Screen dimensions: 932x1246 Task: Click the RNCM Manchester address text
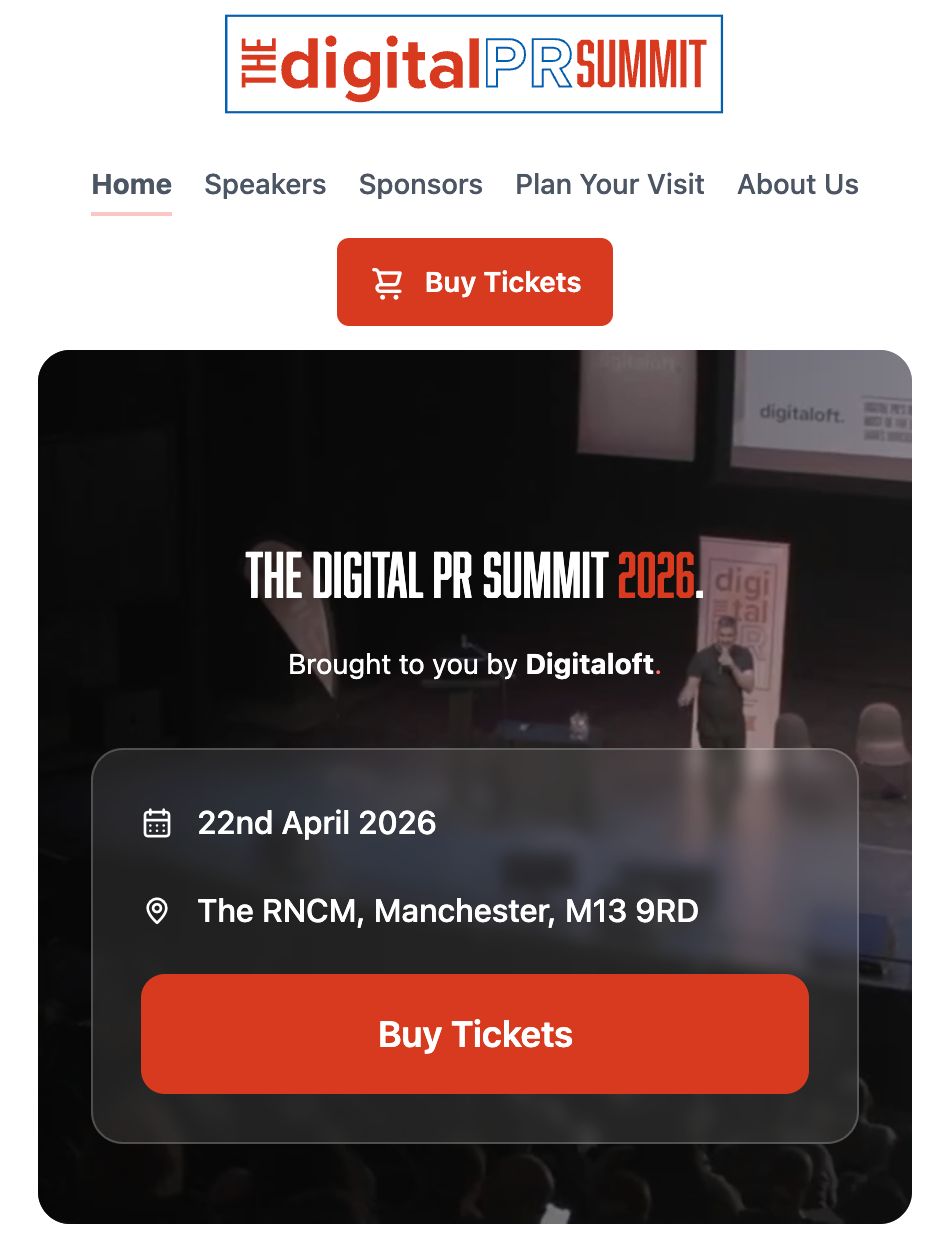(x=448, y=911)
